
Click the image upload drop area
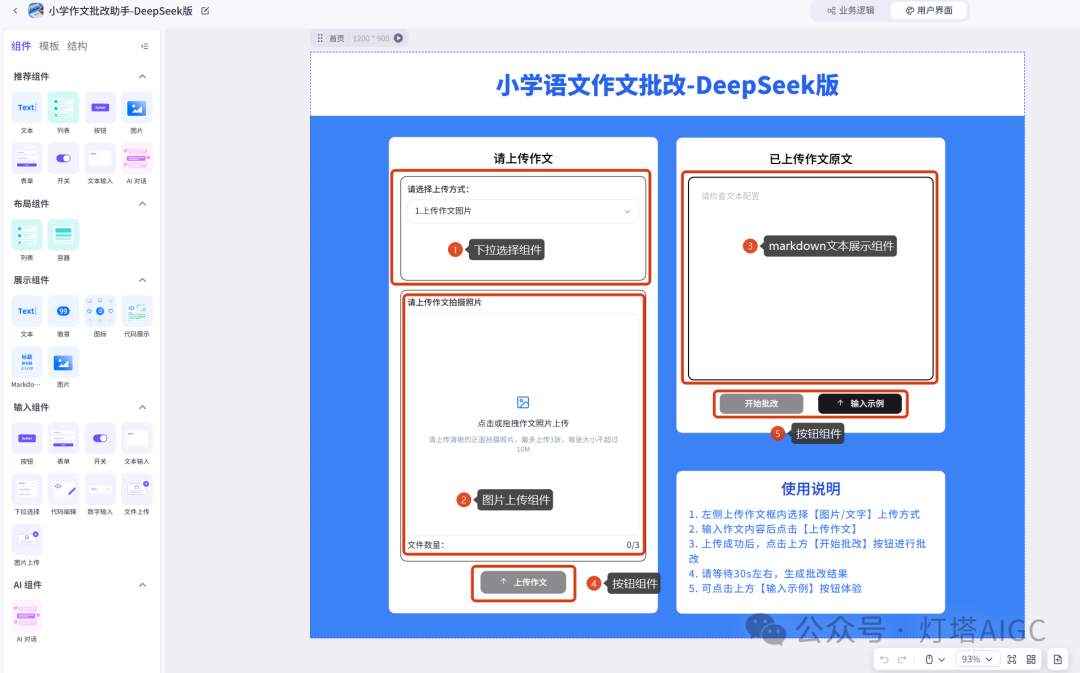point(523,424)
